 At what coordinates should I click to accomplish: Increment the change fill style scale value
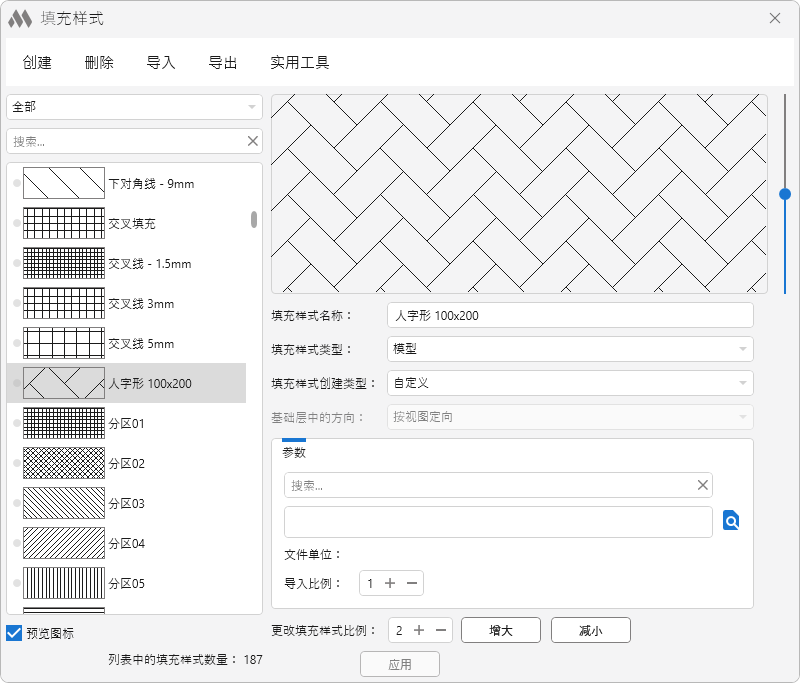[x=419, y=630]
